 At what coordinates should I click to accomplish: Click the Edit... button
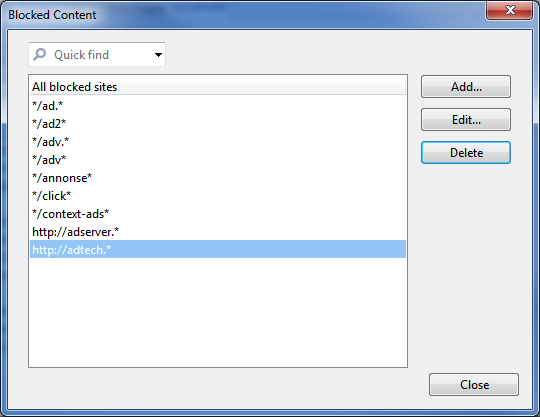pos(466,120)
